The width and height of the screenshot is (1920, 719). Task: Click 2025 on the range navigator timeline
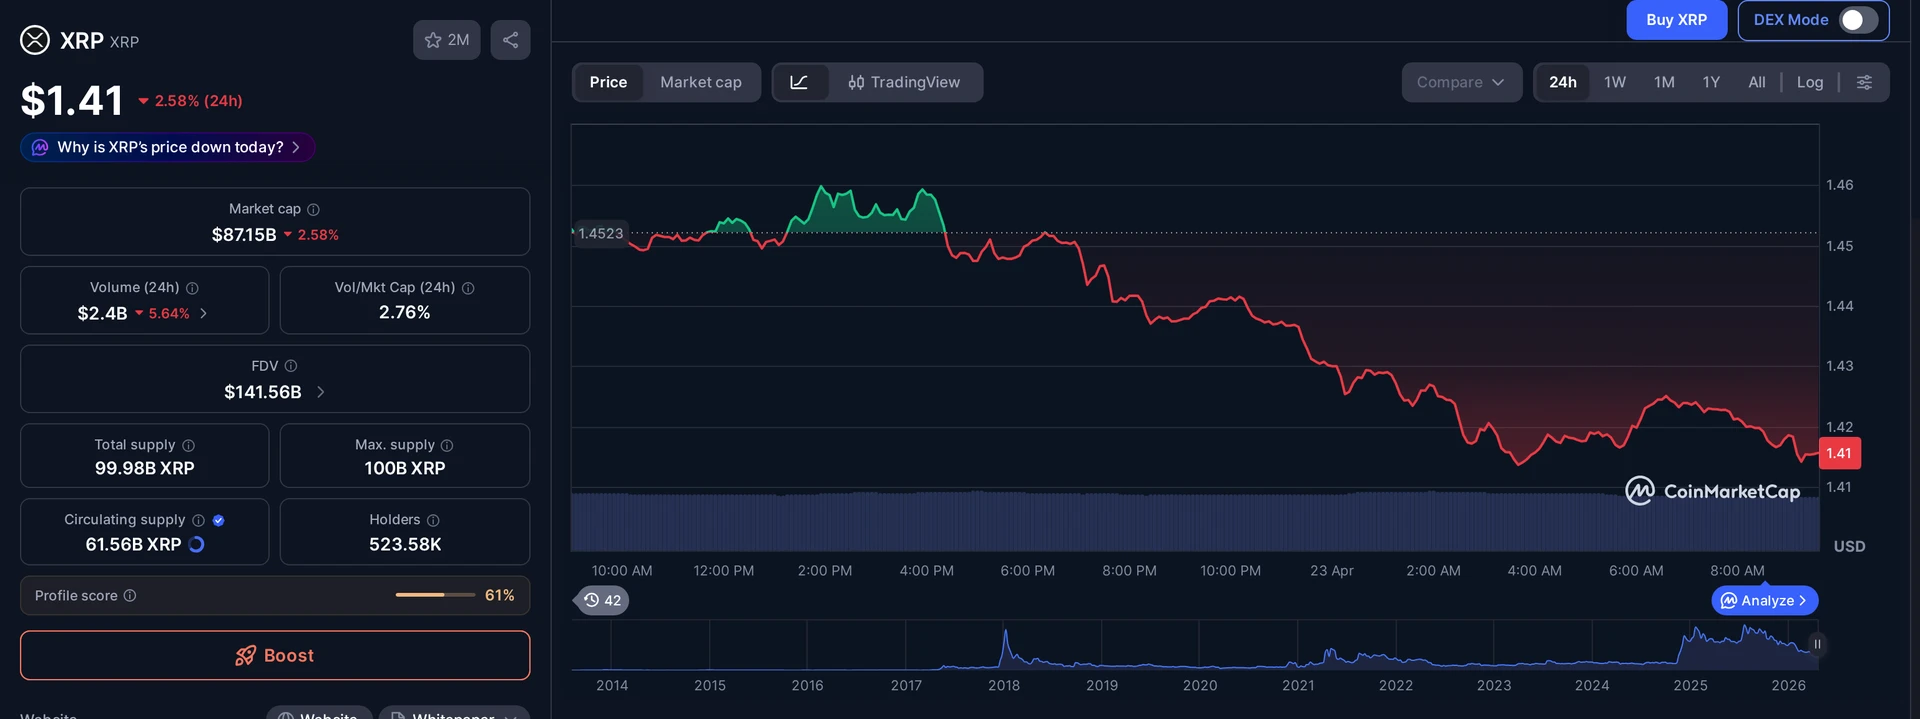tap(1690, 685)
